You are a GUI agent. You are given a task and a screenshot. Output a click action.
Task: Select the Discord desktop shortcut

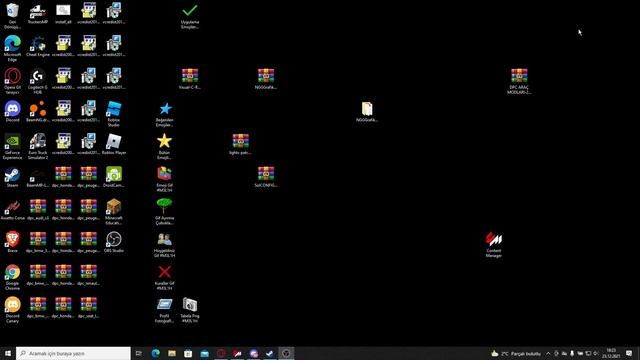(x=12, y=111)
